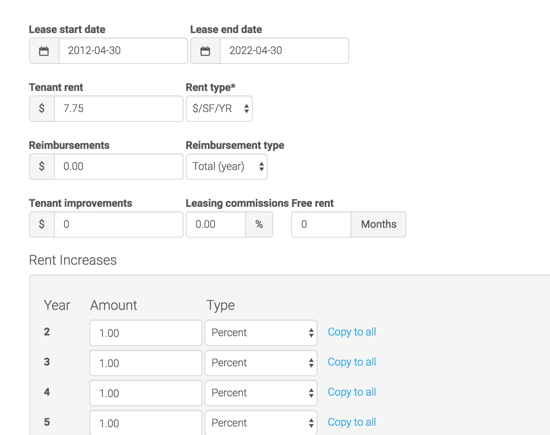
Task: Open the Reimbursement type dropdown
Action: 227,167
